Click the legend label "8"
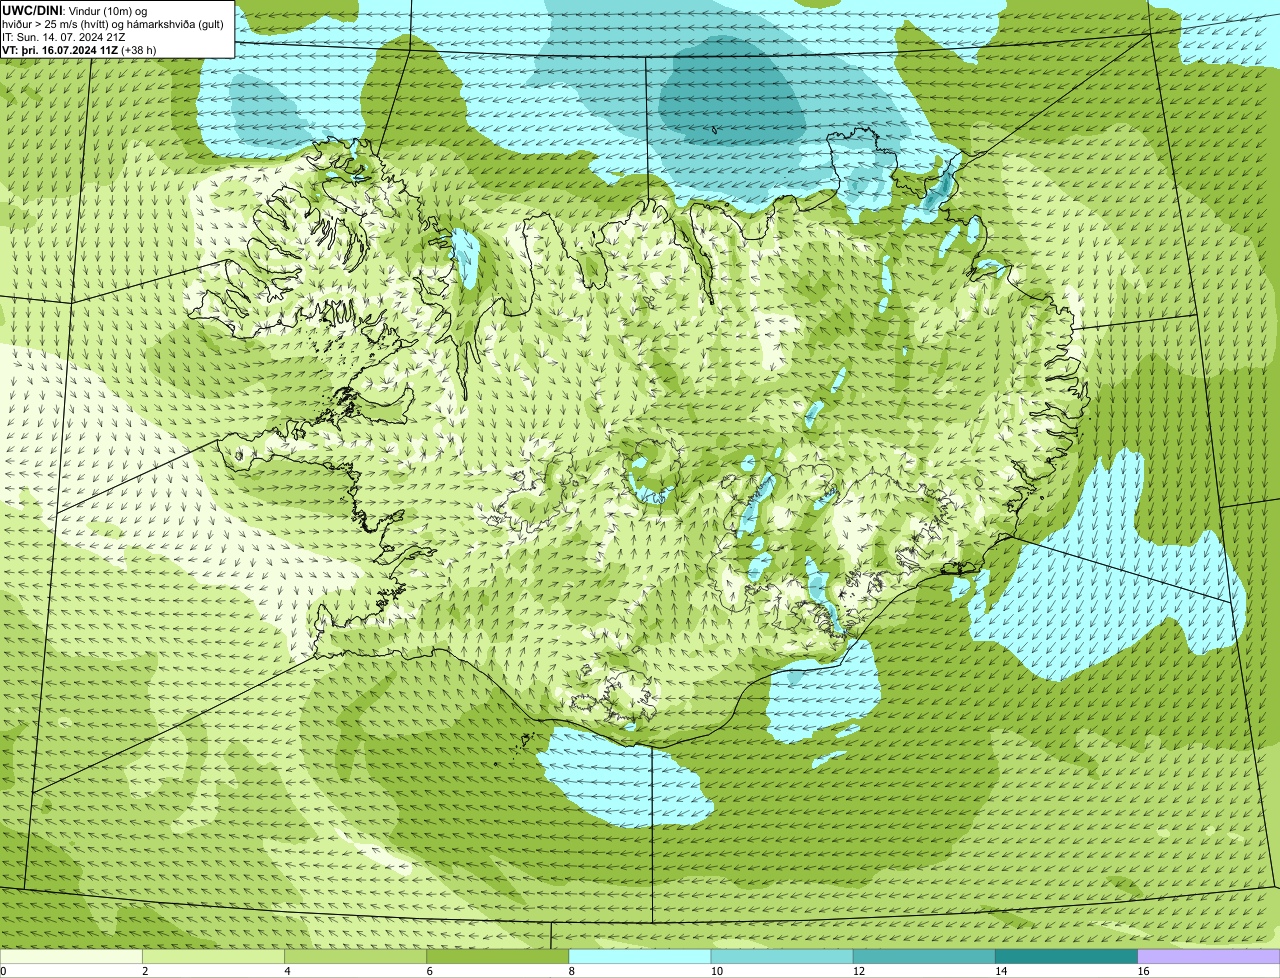 click(571, 971)
